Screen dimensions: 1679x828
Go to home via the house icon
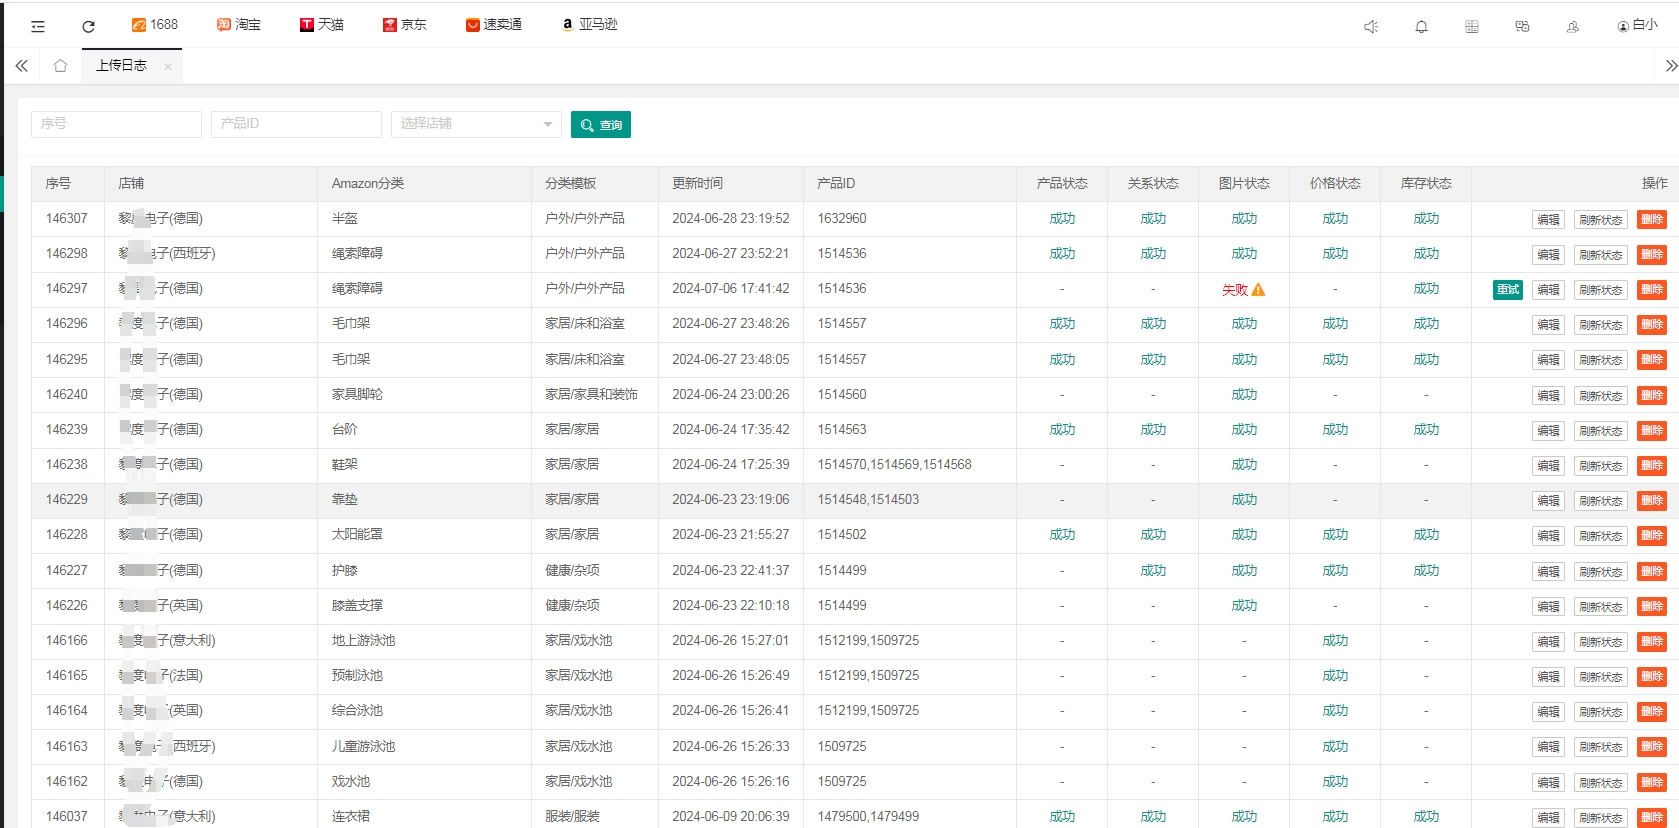(60, 65)
